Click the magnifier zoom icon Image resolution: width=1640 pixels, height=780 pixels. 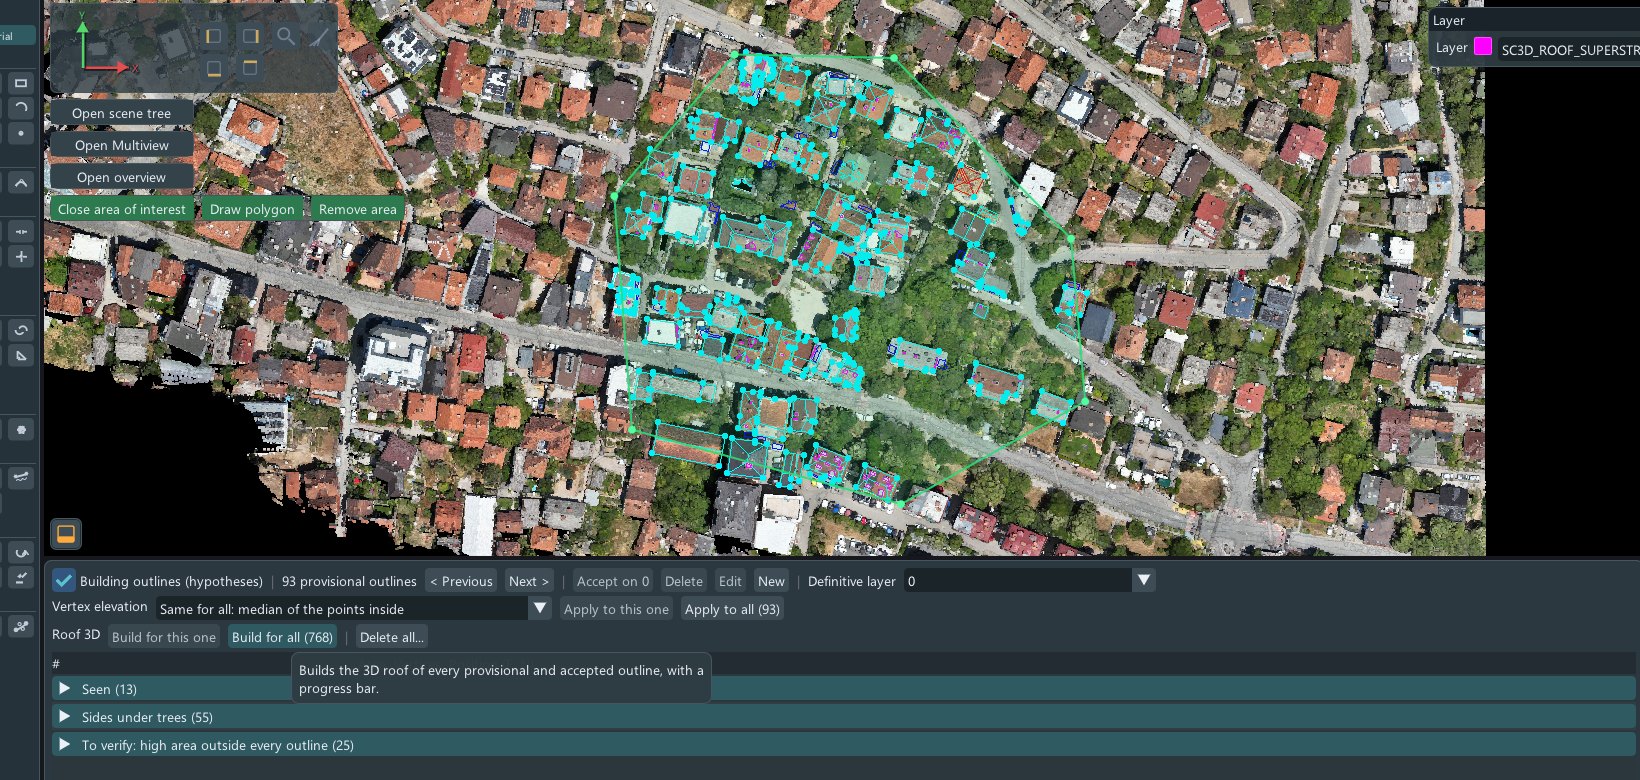(x=286, y=37)
